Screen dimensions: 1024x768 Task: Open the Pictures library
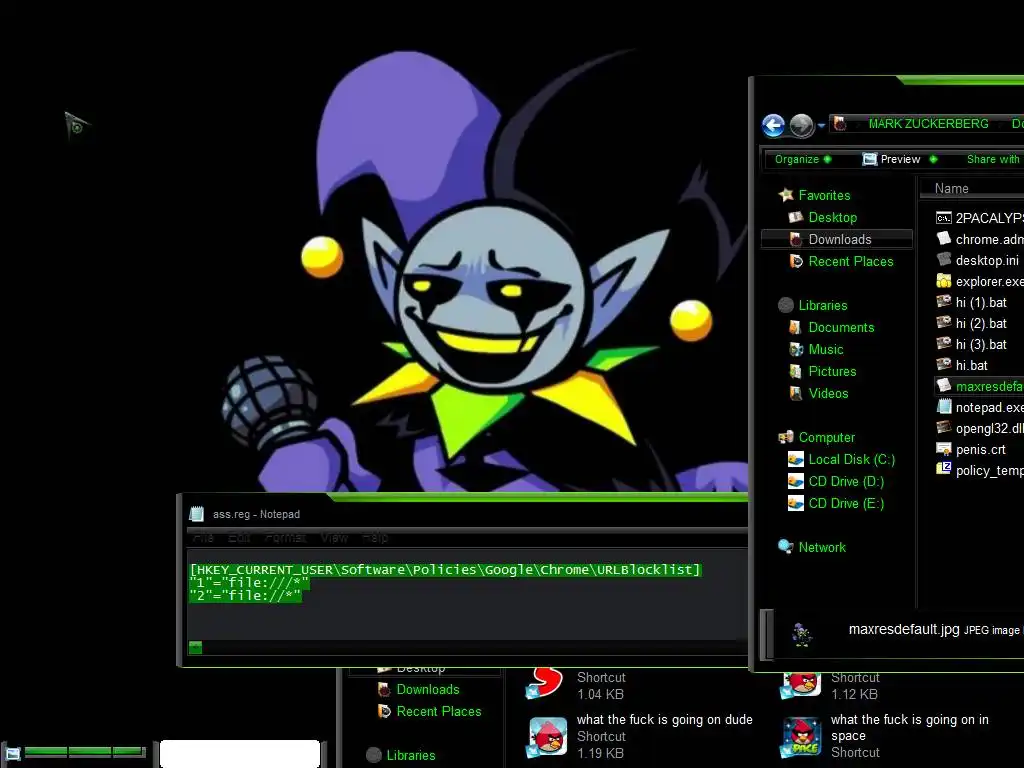click(x=832, y=371)
